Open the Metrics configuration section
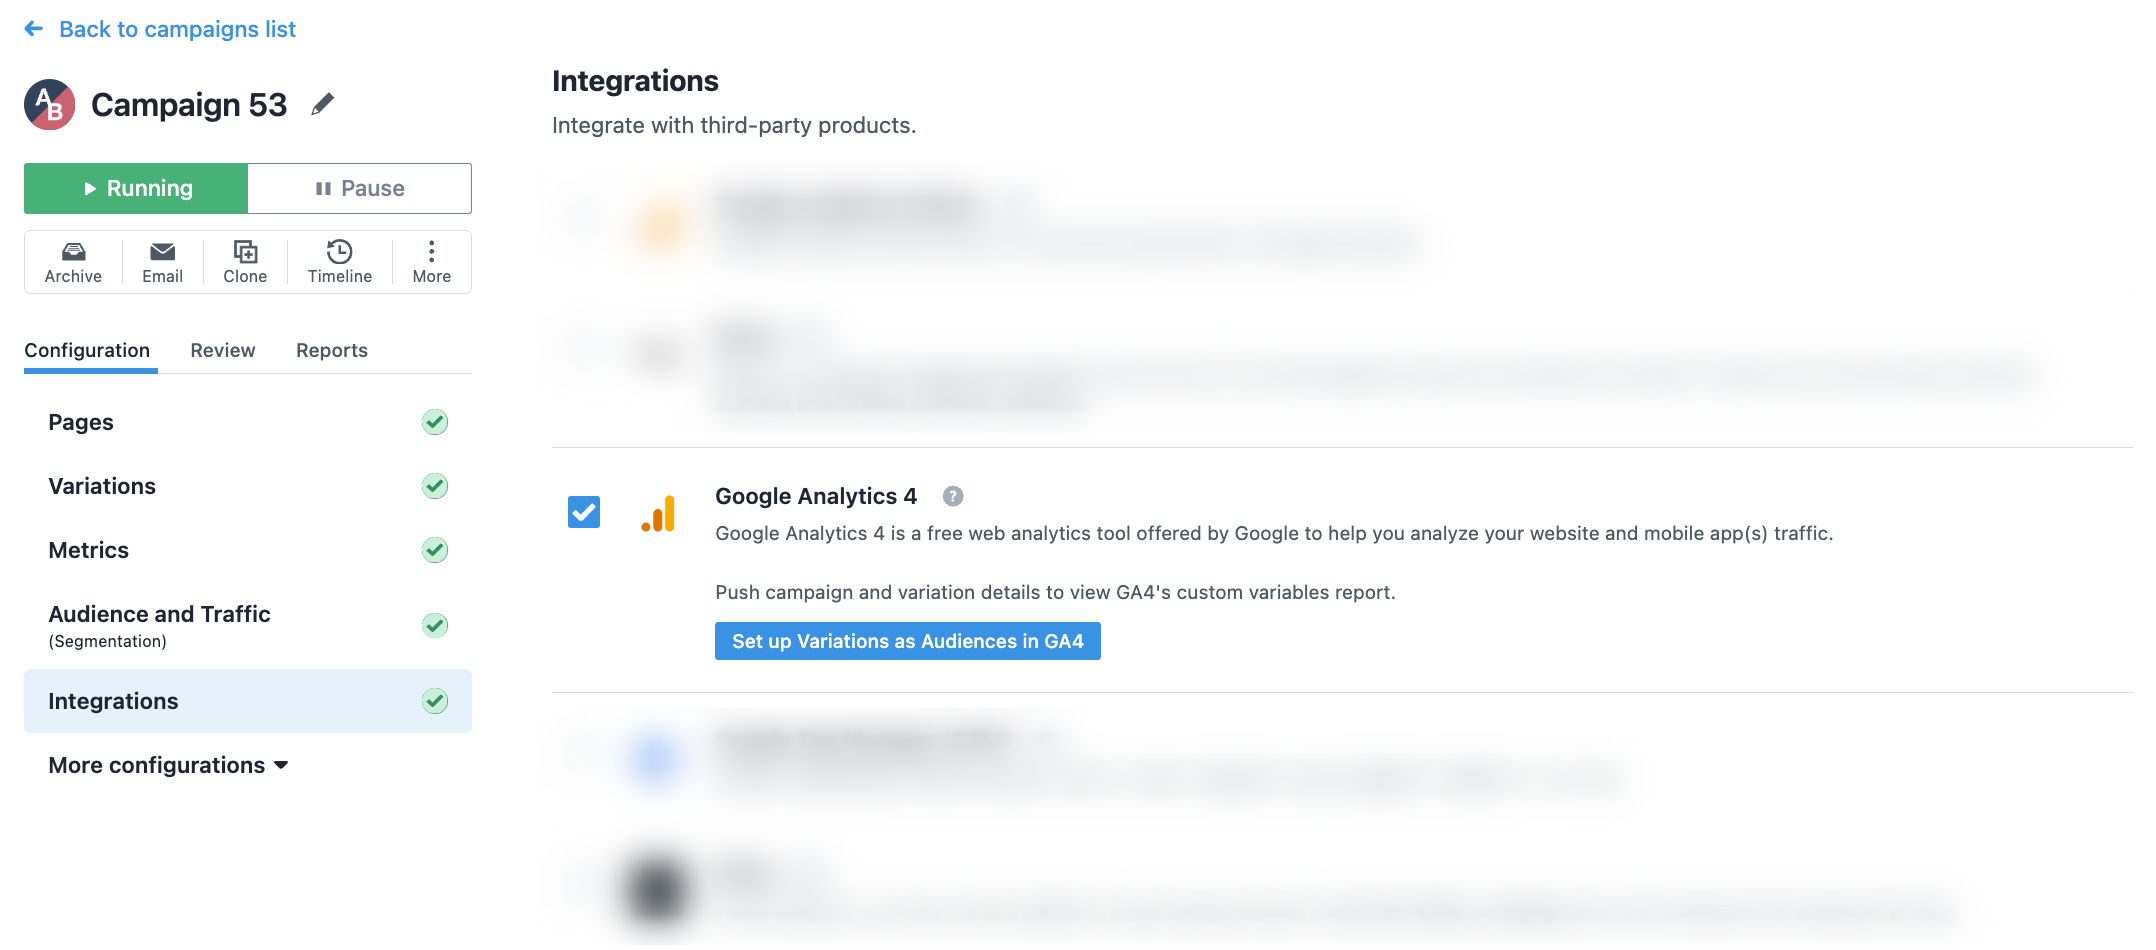2156x950 pixels. [248, 550]
